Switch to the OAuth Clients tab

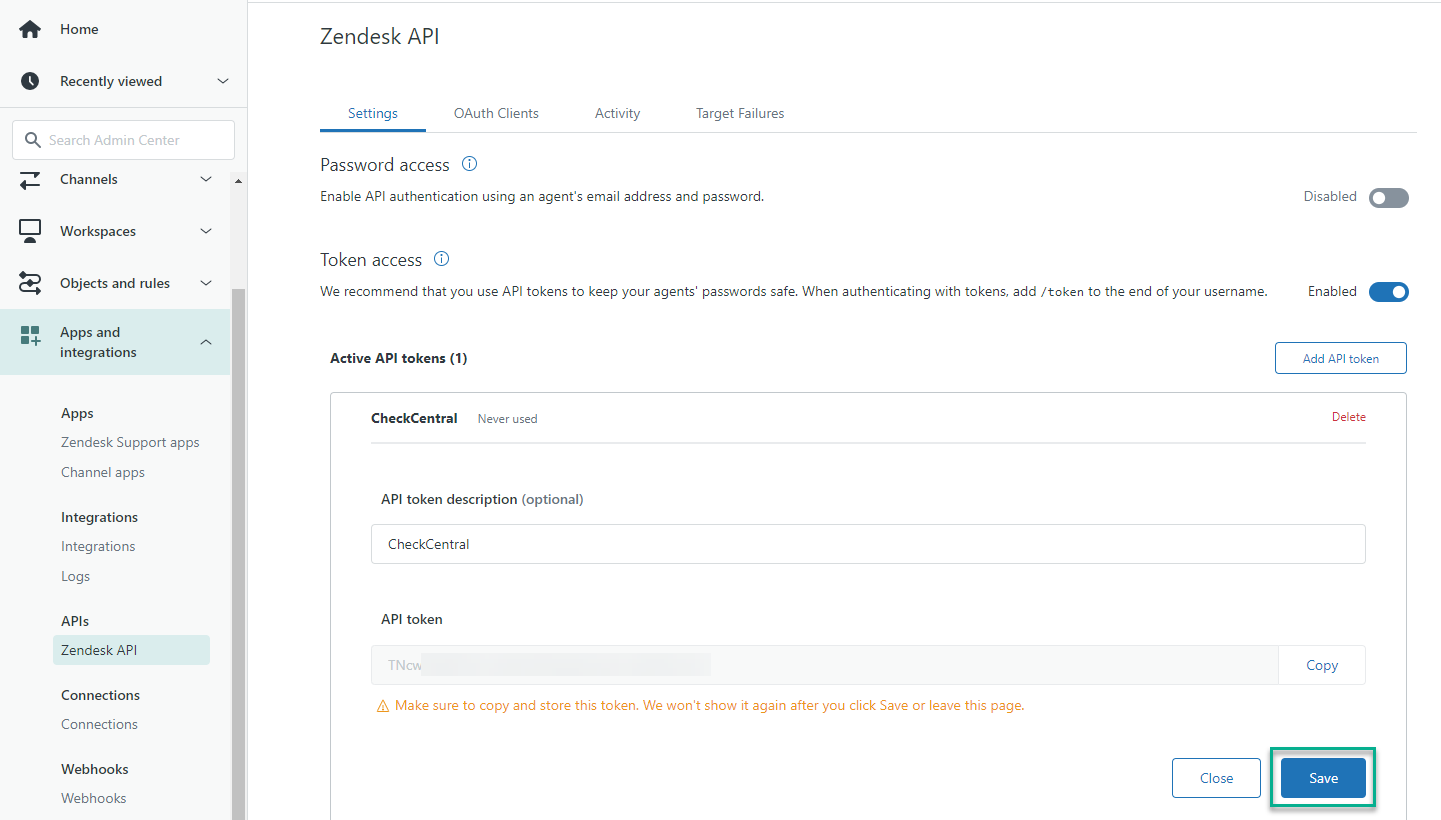(x=496, y=113)
